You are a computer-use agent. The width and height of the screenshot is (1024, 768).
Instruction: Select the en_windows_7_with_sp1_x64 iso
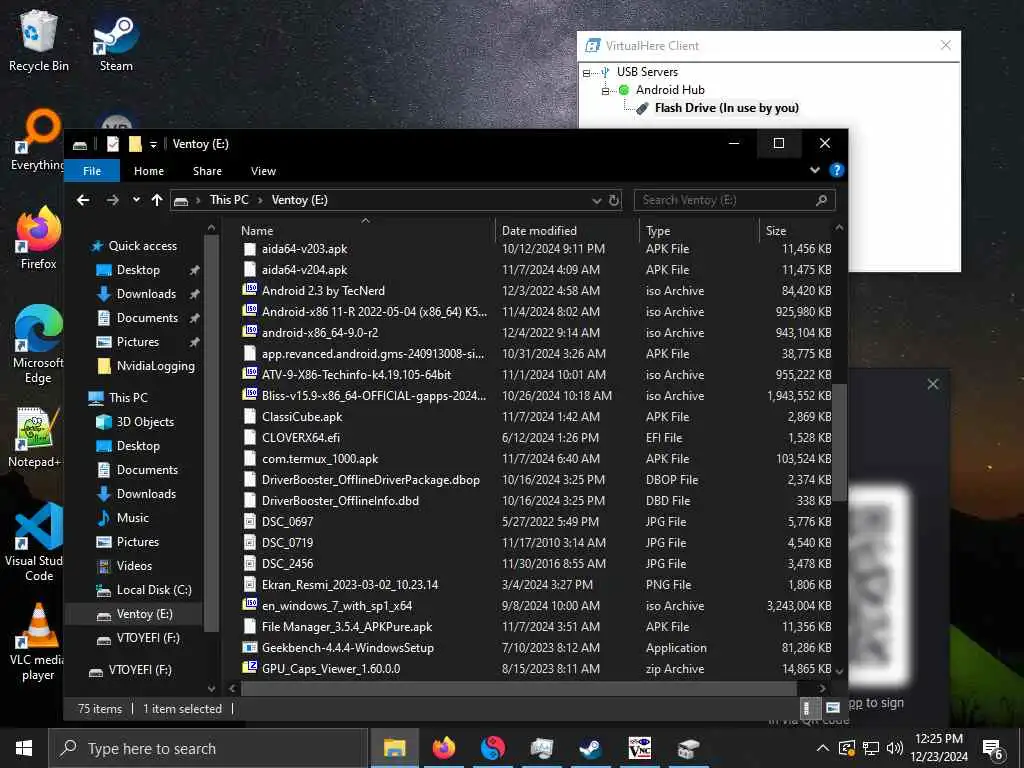[x=336, y=605]
